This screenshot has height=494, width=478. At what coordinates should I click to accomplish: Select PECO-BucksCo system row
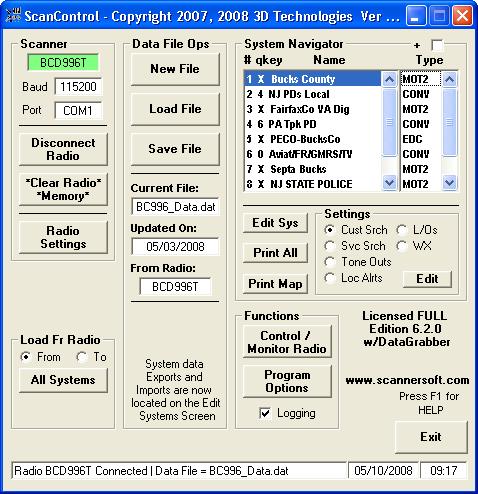pos(313,139)
